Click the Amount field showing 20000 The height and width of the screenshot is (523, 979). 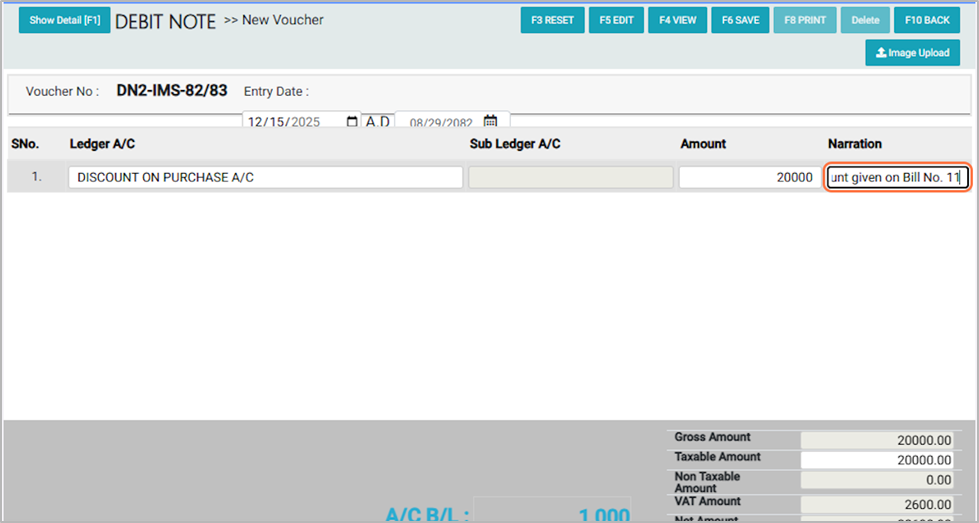coord(748,178)
